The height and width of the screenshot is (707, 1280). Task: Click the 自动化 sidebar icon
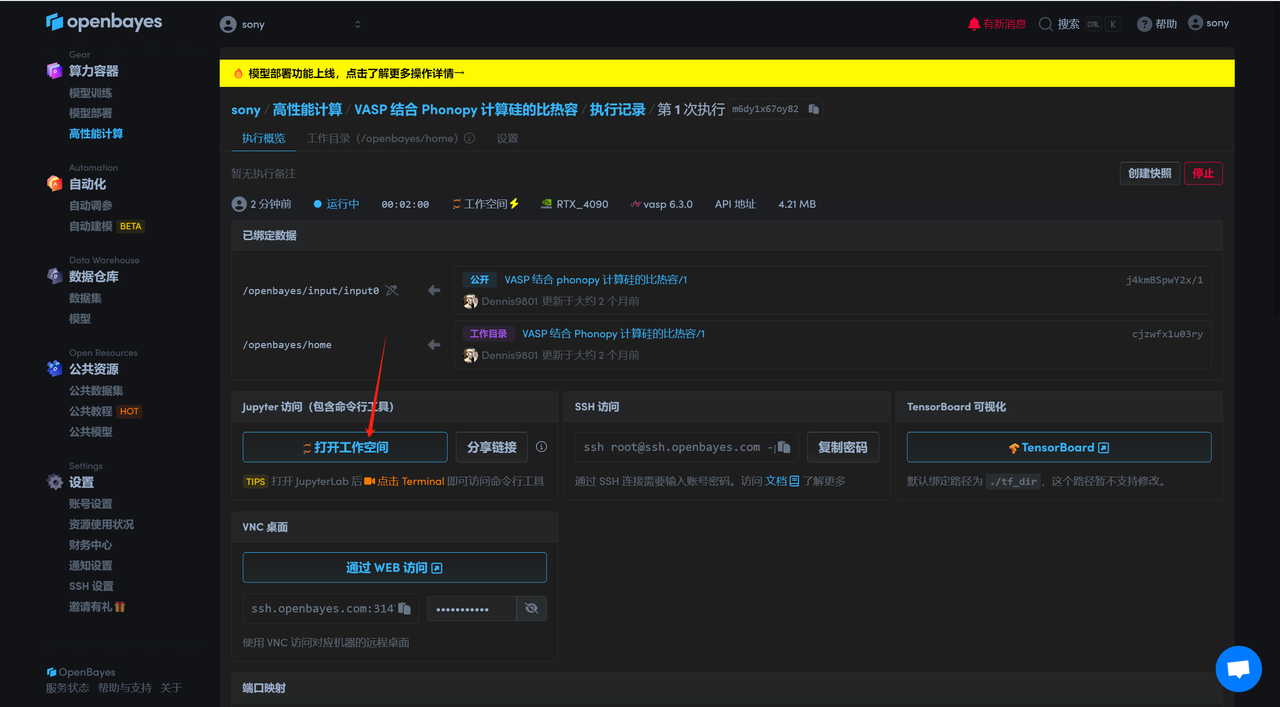point(54,184)
